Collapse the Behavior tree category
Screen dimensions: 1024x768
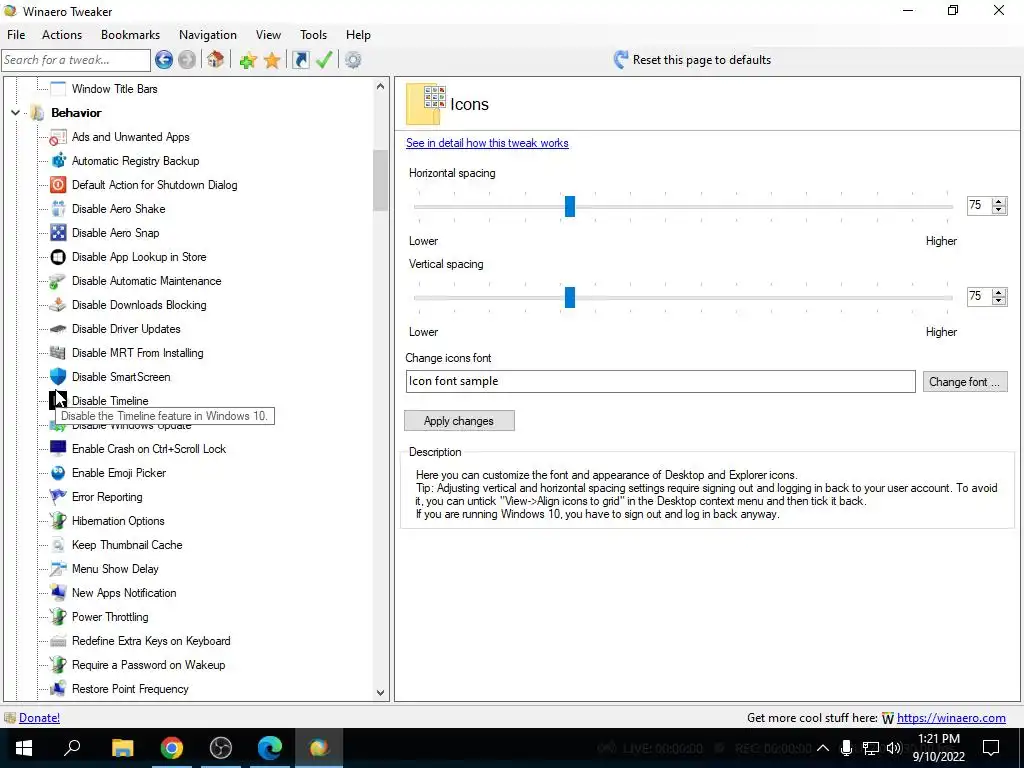(15, 113)
